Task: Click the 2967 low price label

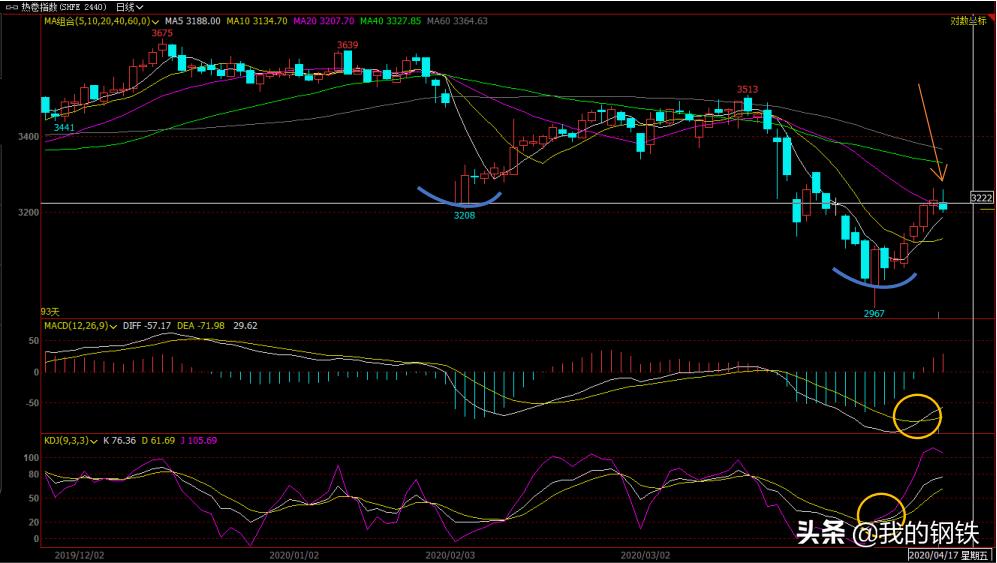Action: (x=875, y=313)
